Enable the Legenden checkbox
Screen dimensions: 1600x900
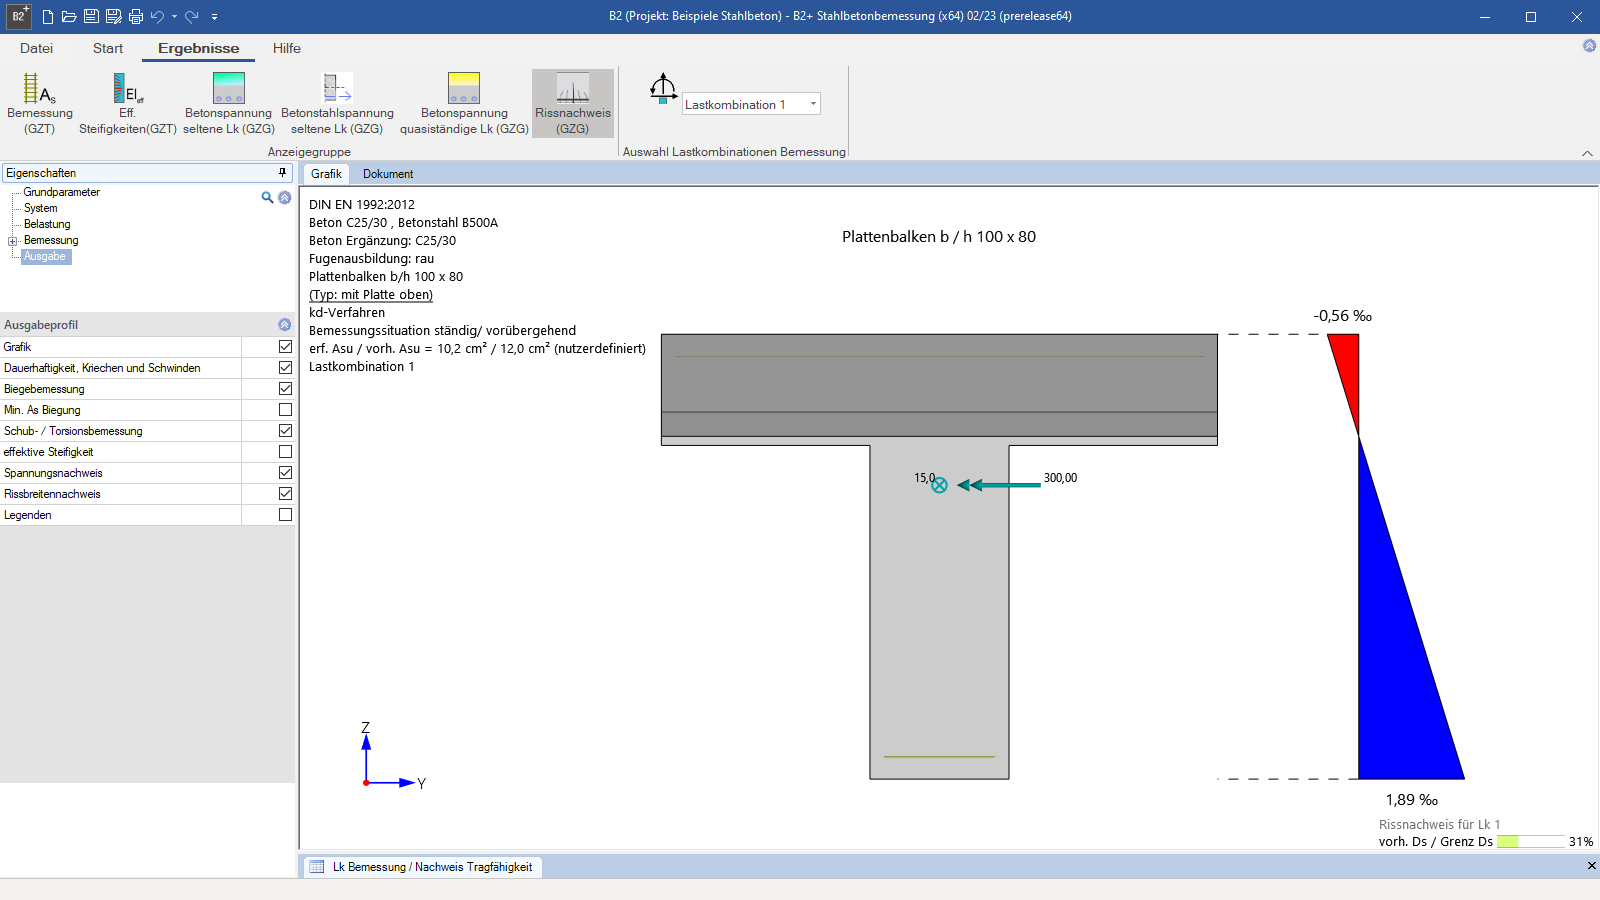pyautogui.click(x=285, y=514)
